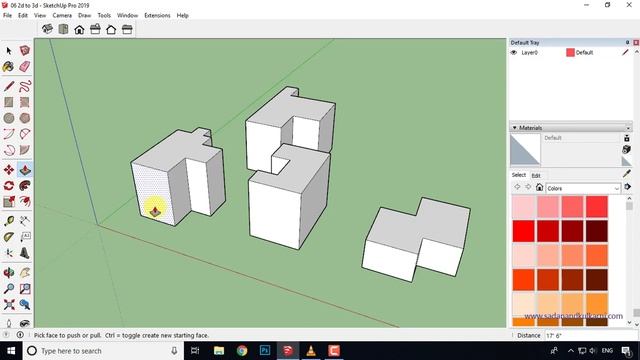Switch to Right view

[x=95, y=29]
